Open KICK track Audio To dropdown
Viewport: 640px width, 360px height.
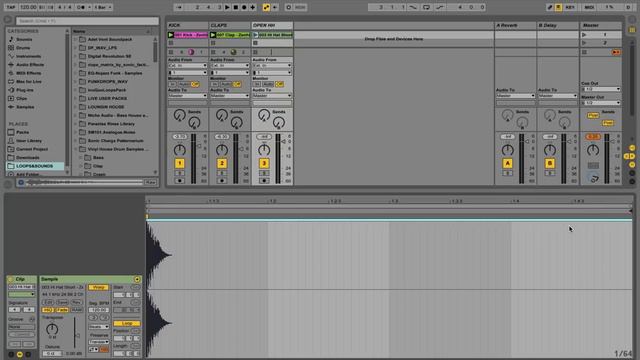tap(188, 96)
